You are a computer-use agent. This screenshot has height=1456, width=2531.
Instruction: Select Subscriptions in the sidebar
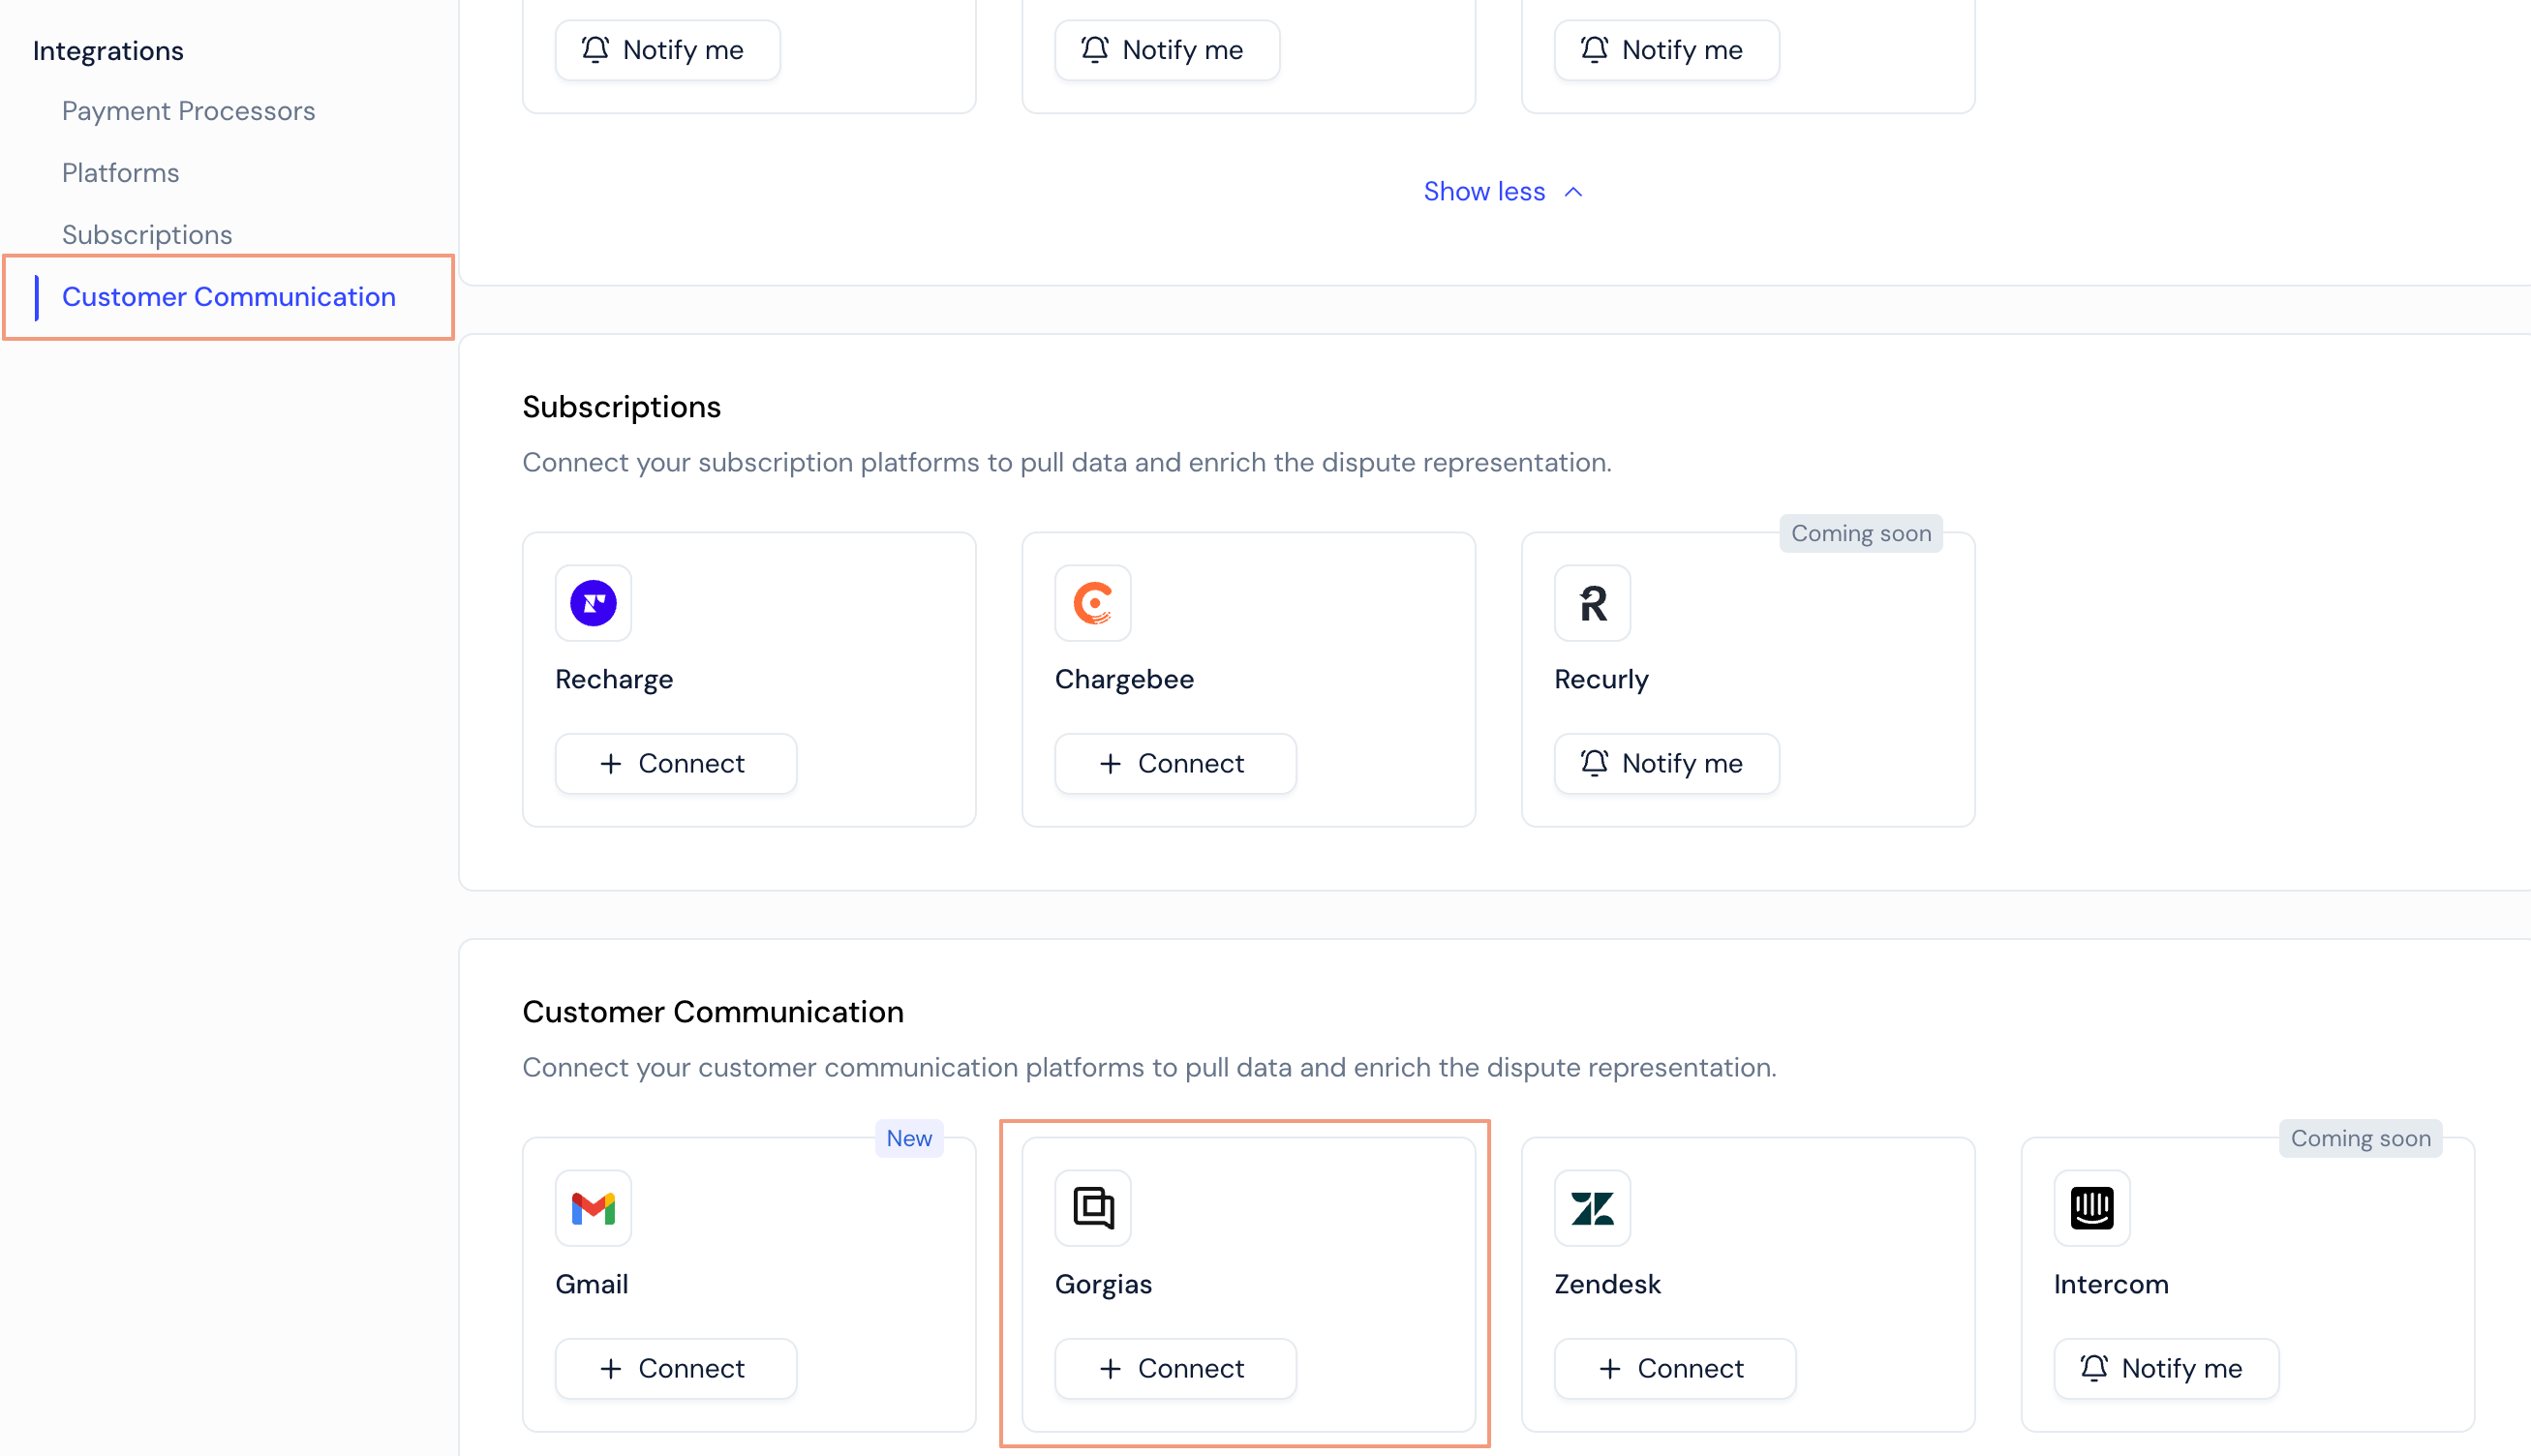(147, 235)
